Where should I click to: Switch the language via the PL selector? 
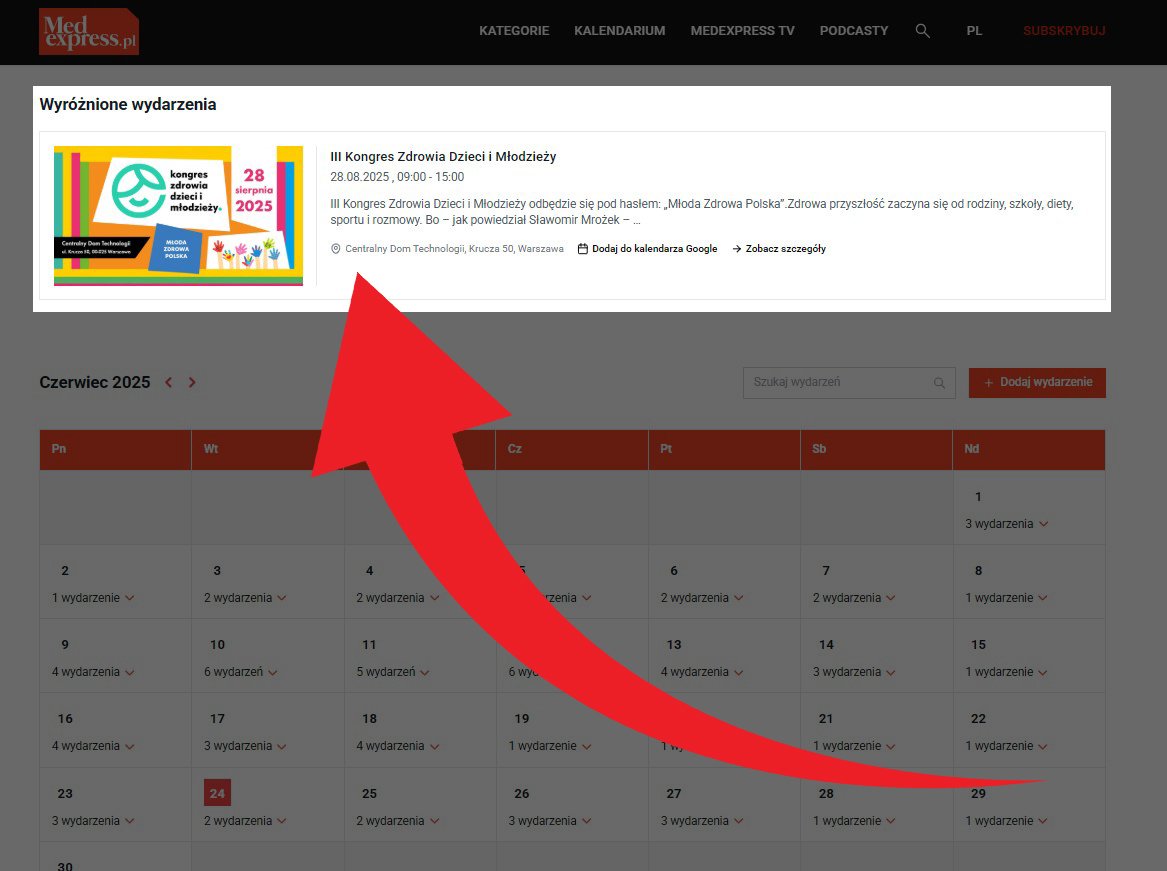(974, 31)
